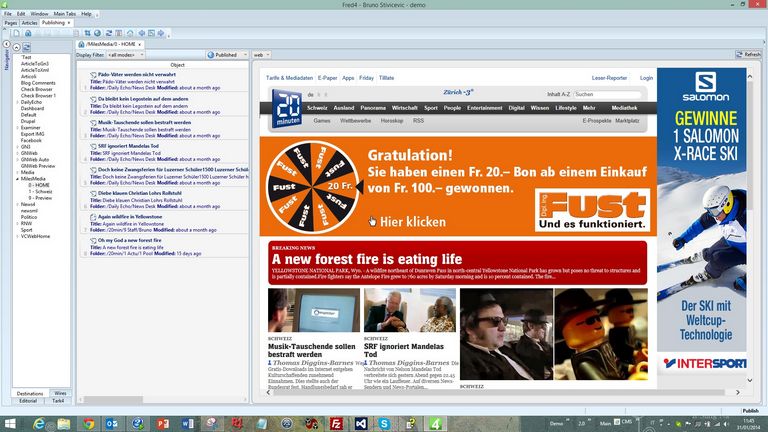Click the blue forward arrow toolbar icon
Image resolution: width=768 pixels, height=432 pixels.
[x=161, y=33]
